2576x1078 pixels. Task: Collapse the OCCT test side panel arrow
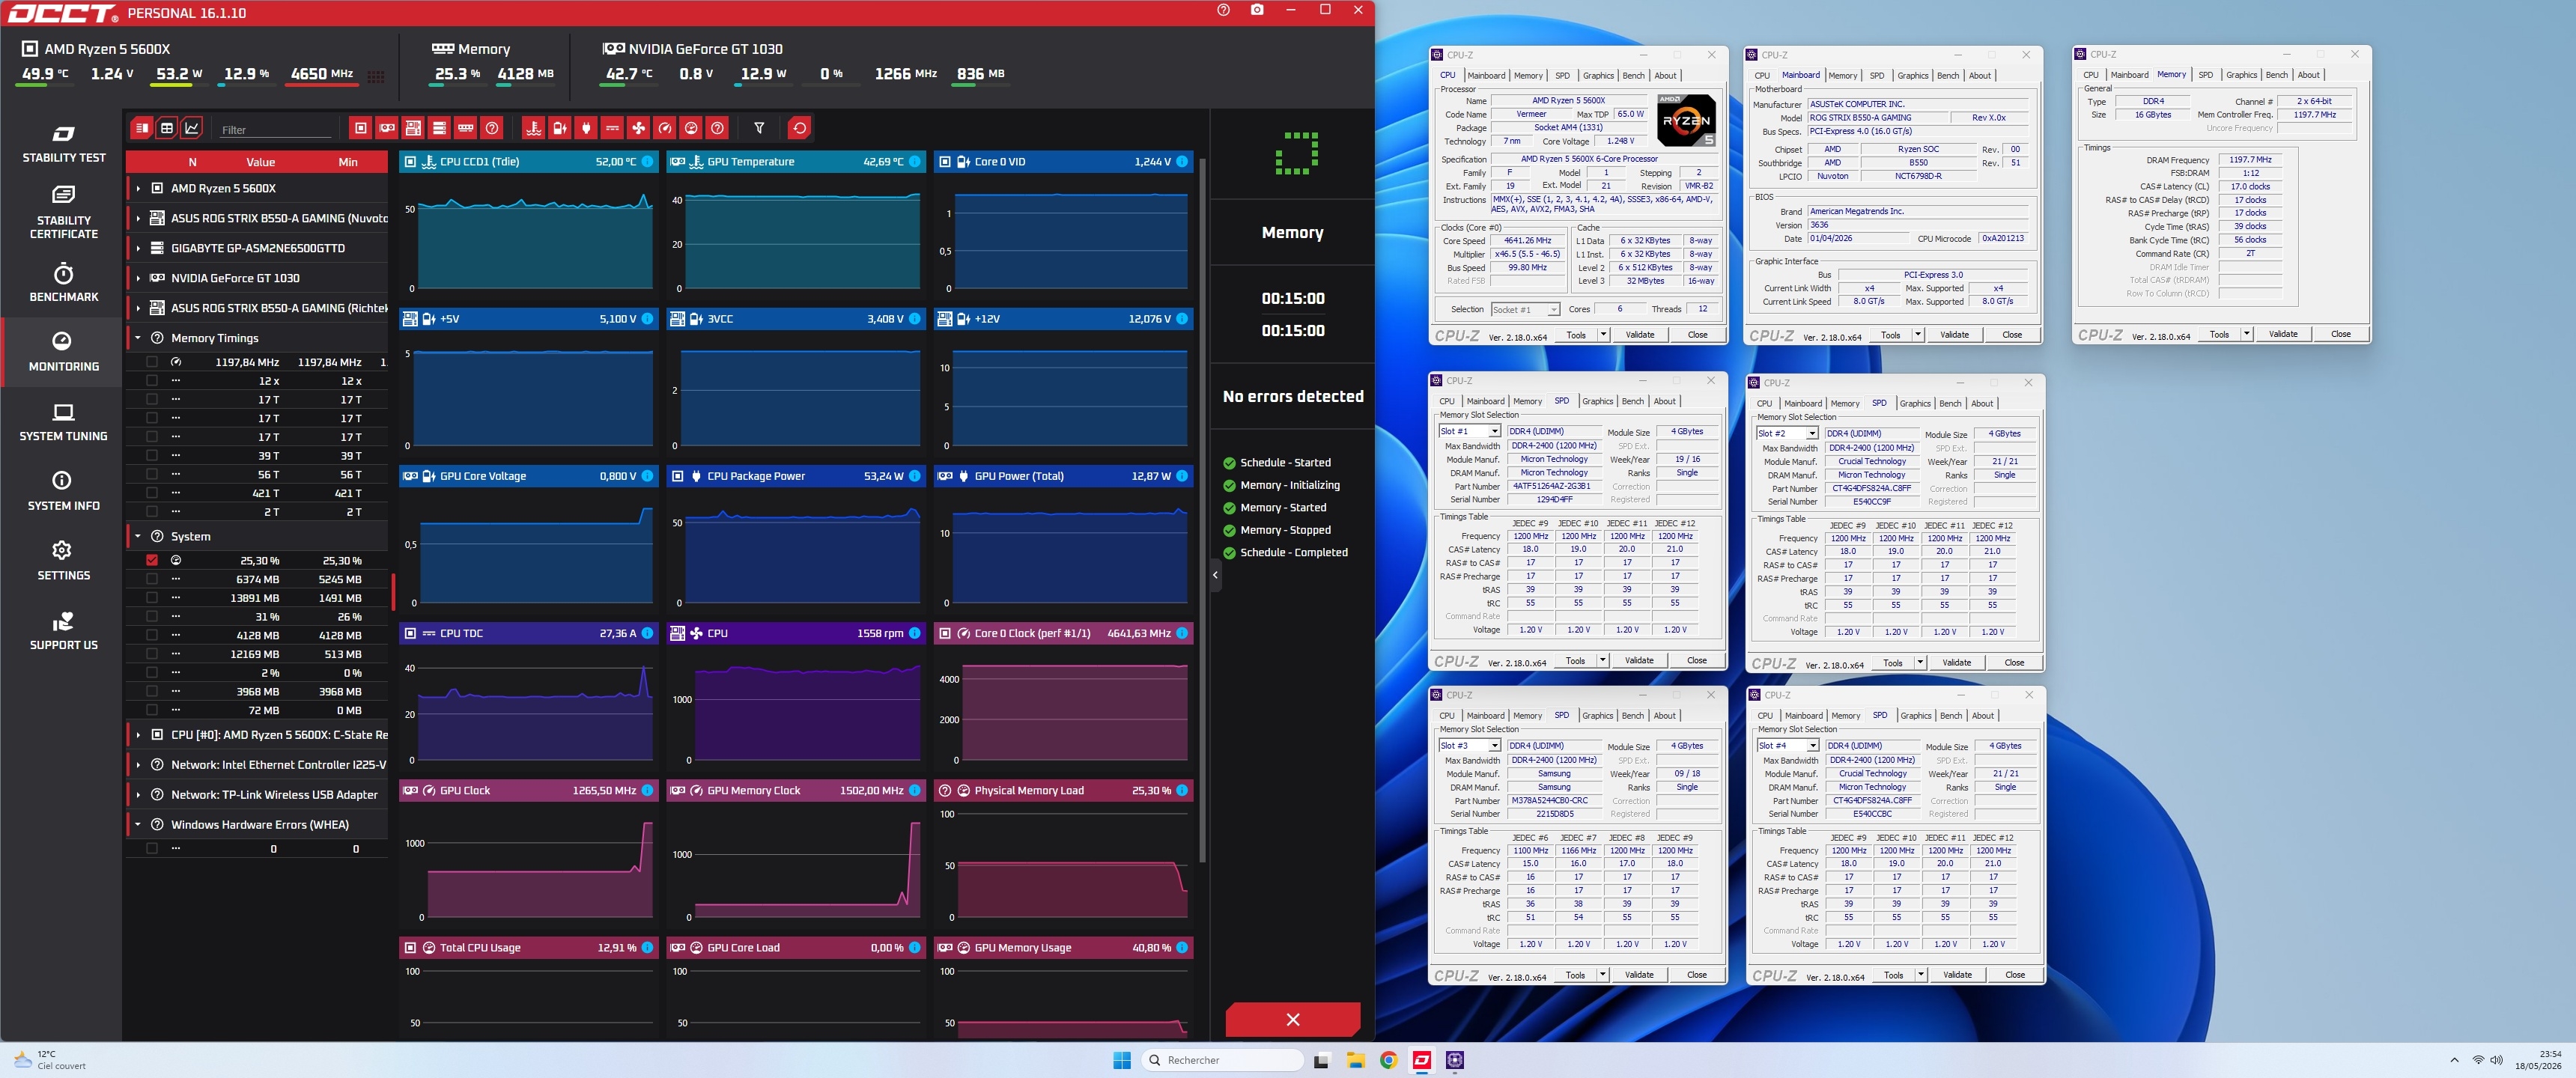(x=1216, y=574)
